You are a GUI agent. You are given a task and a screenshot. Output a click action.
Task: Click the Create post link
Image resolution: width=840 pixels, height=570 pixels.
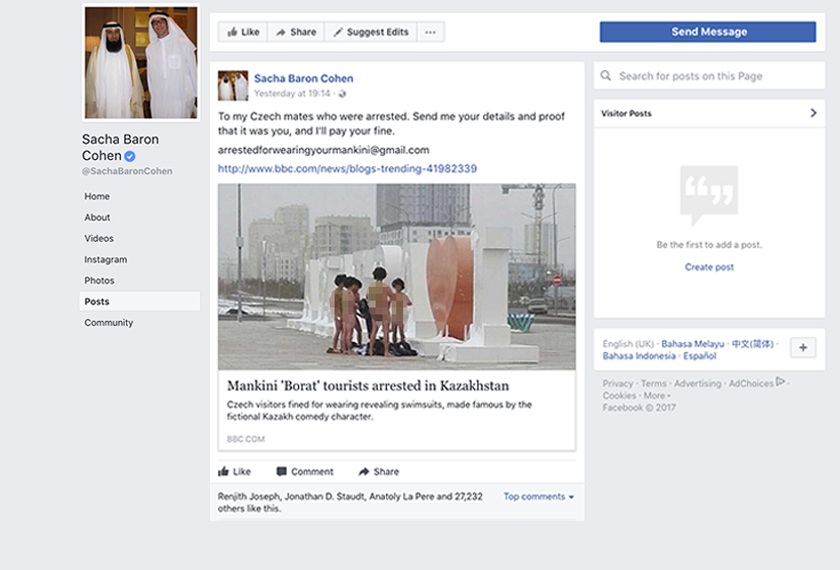point(709,267)
